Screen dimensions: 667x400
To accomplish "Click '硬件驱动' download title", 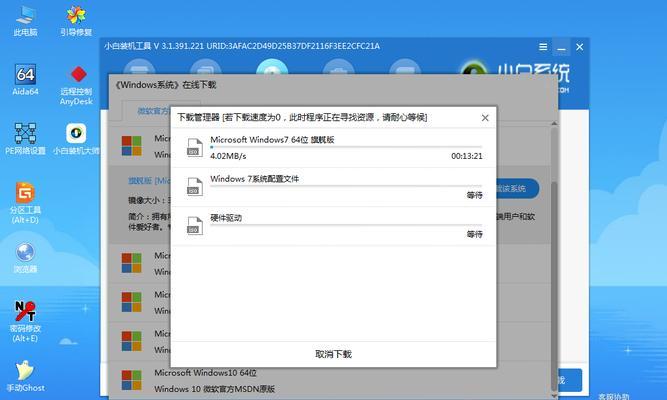I will [226, 218].
